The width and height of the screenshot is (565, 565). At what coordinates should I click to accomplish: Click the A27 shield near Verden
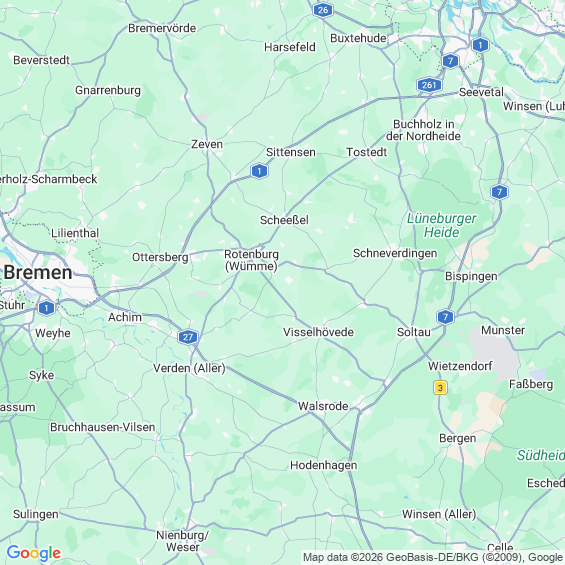[x=188, y=337]
